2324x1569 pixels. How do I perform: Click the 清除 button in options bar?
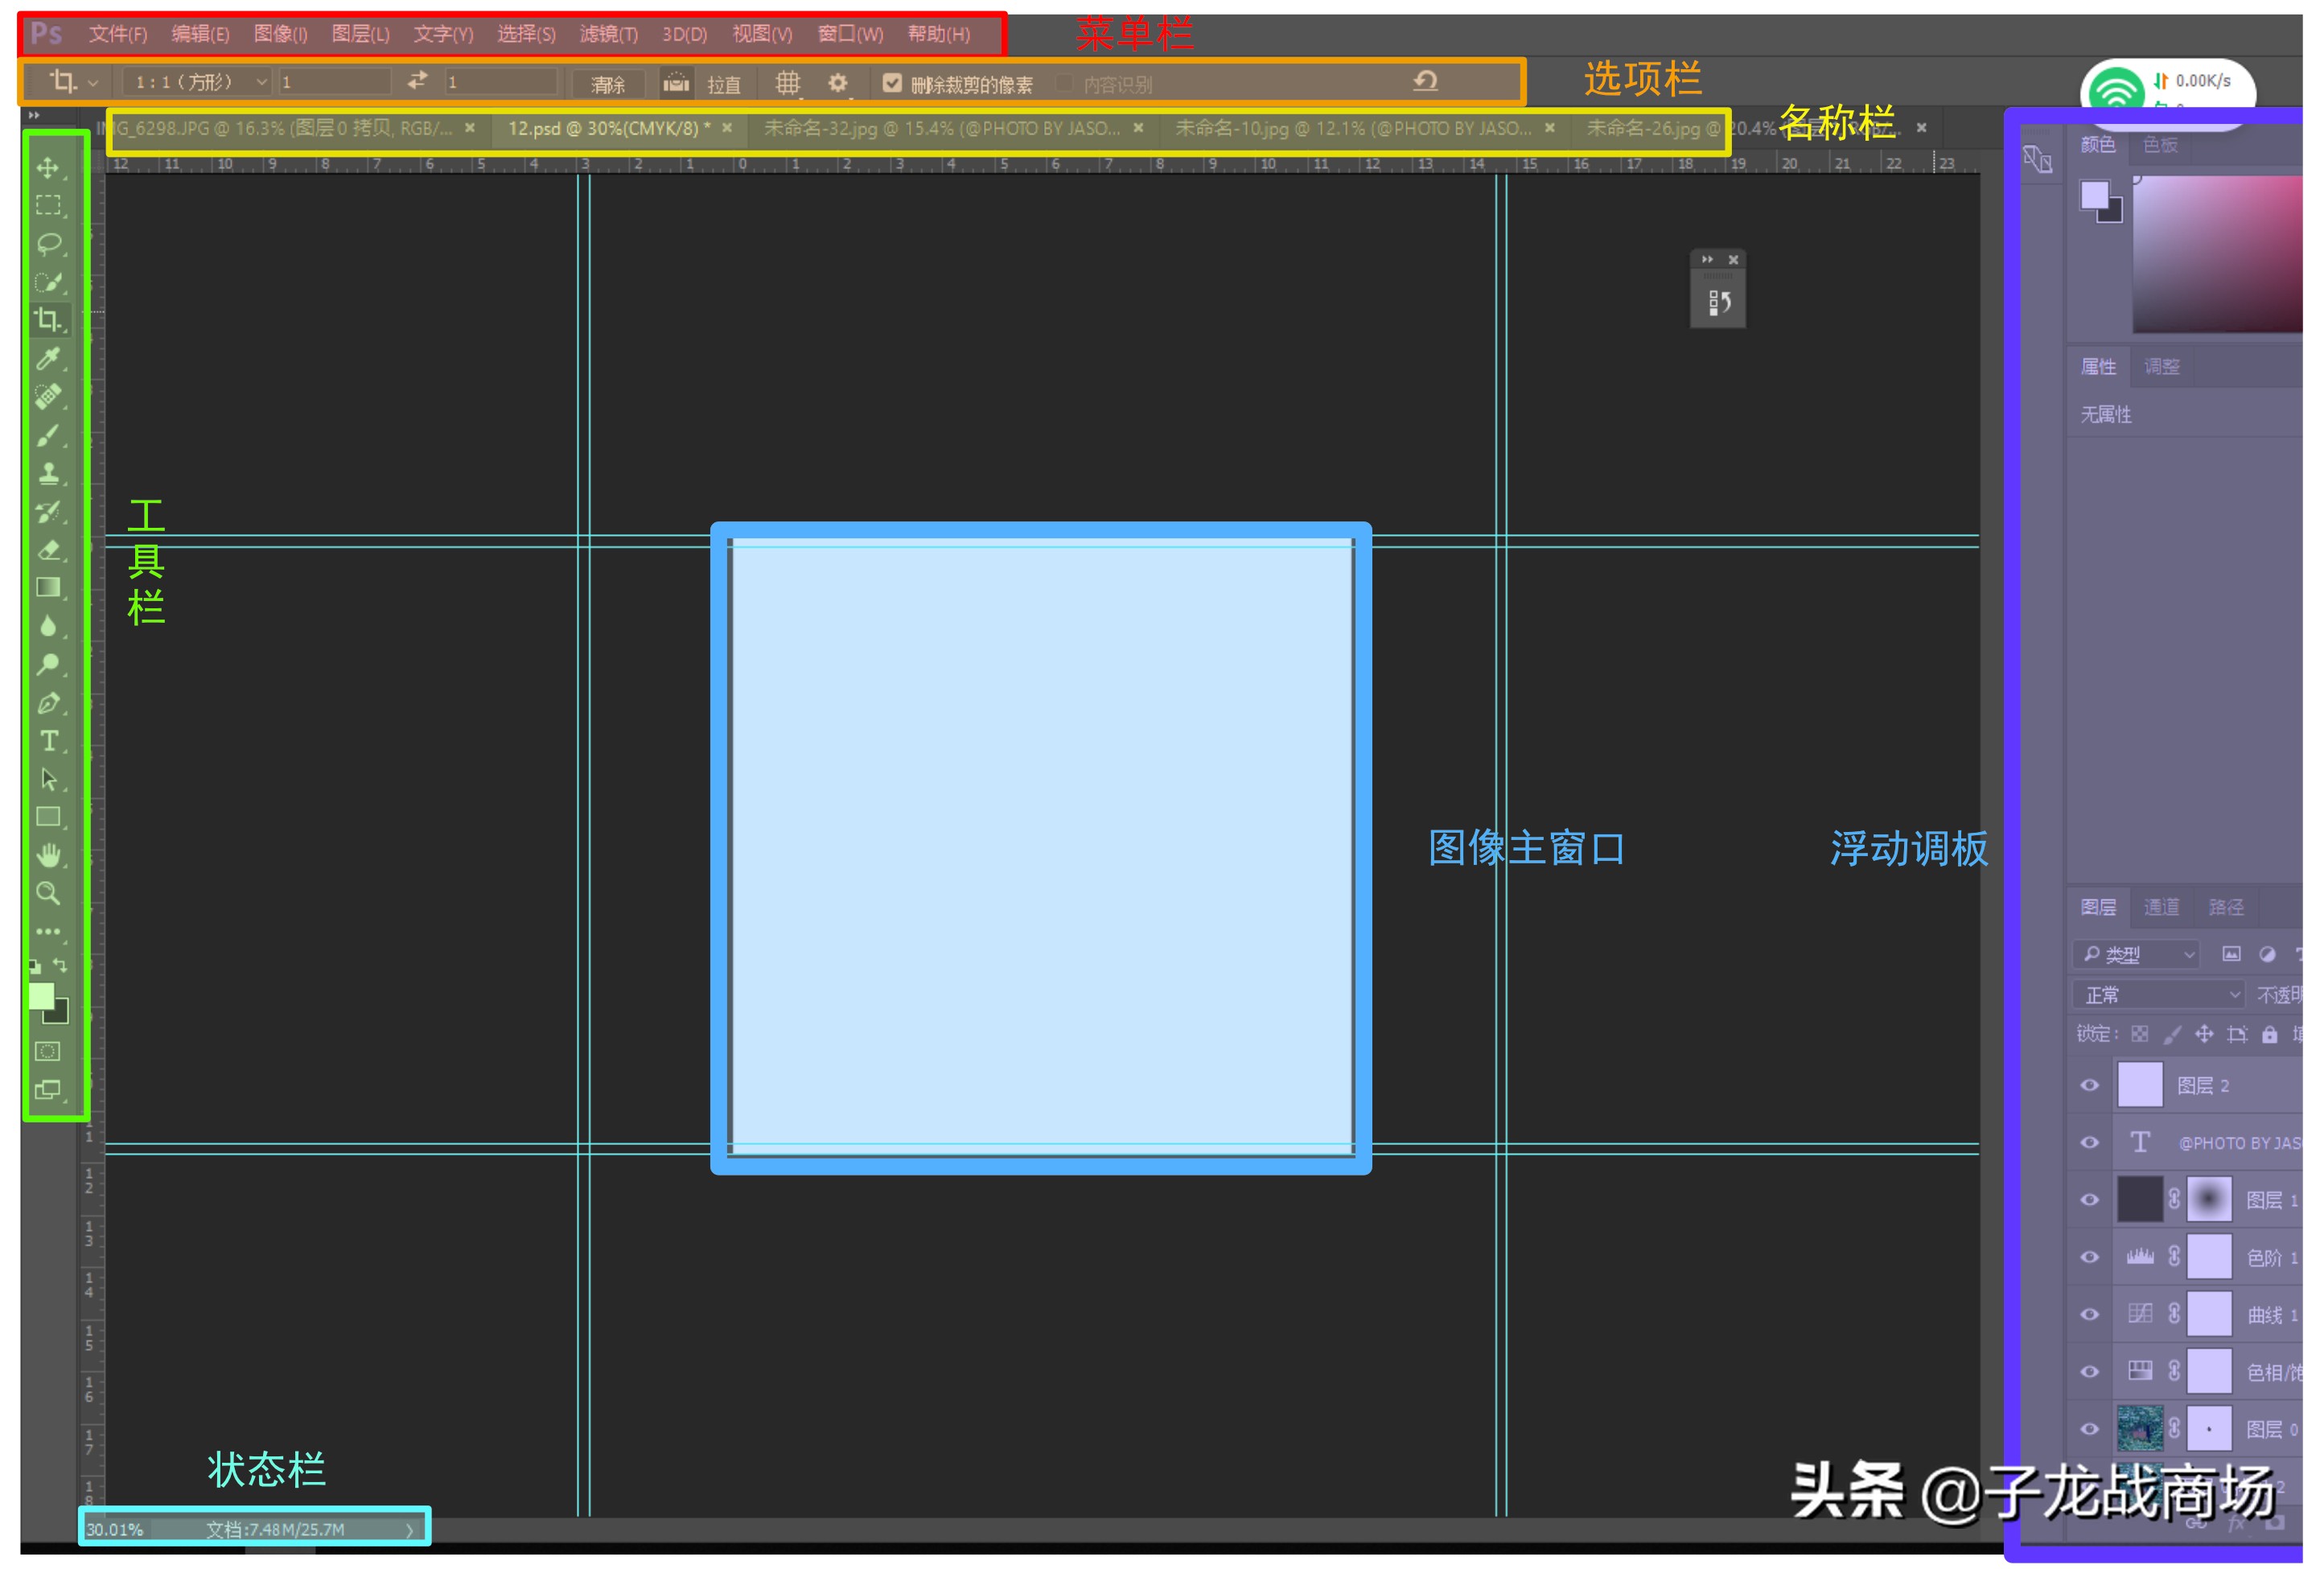point(608,84)
